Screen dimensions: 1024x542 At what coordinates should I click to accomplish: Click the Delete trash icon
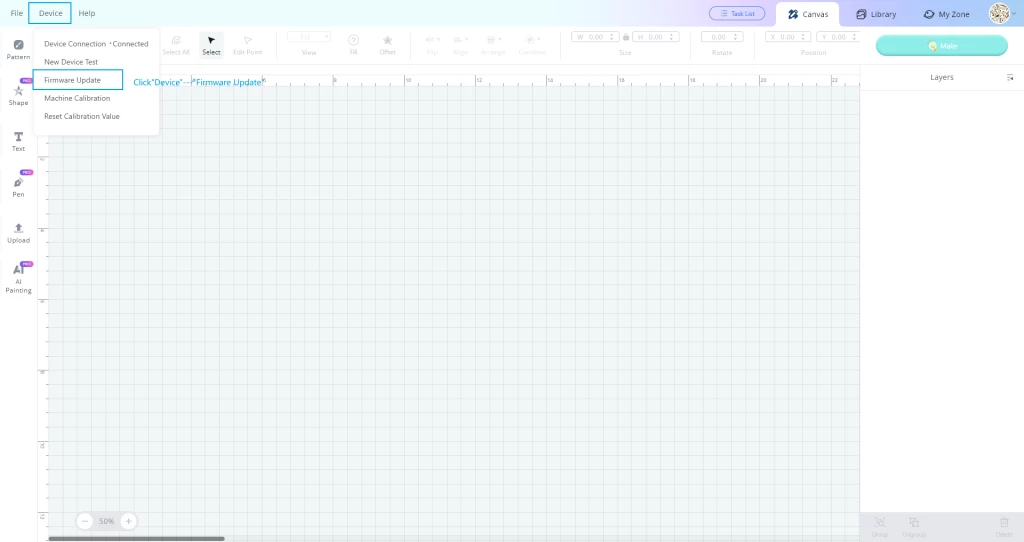pos(1004,526)
